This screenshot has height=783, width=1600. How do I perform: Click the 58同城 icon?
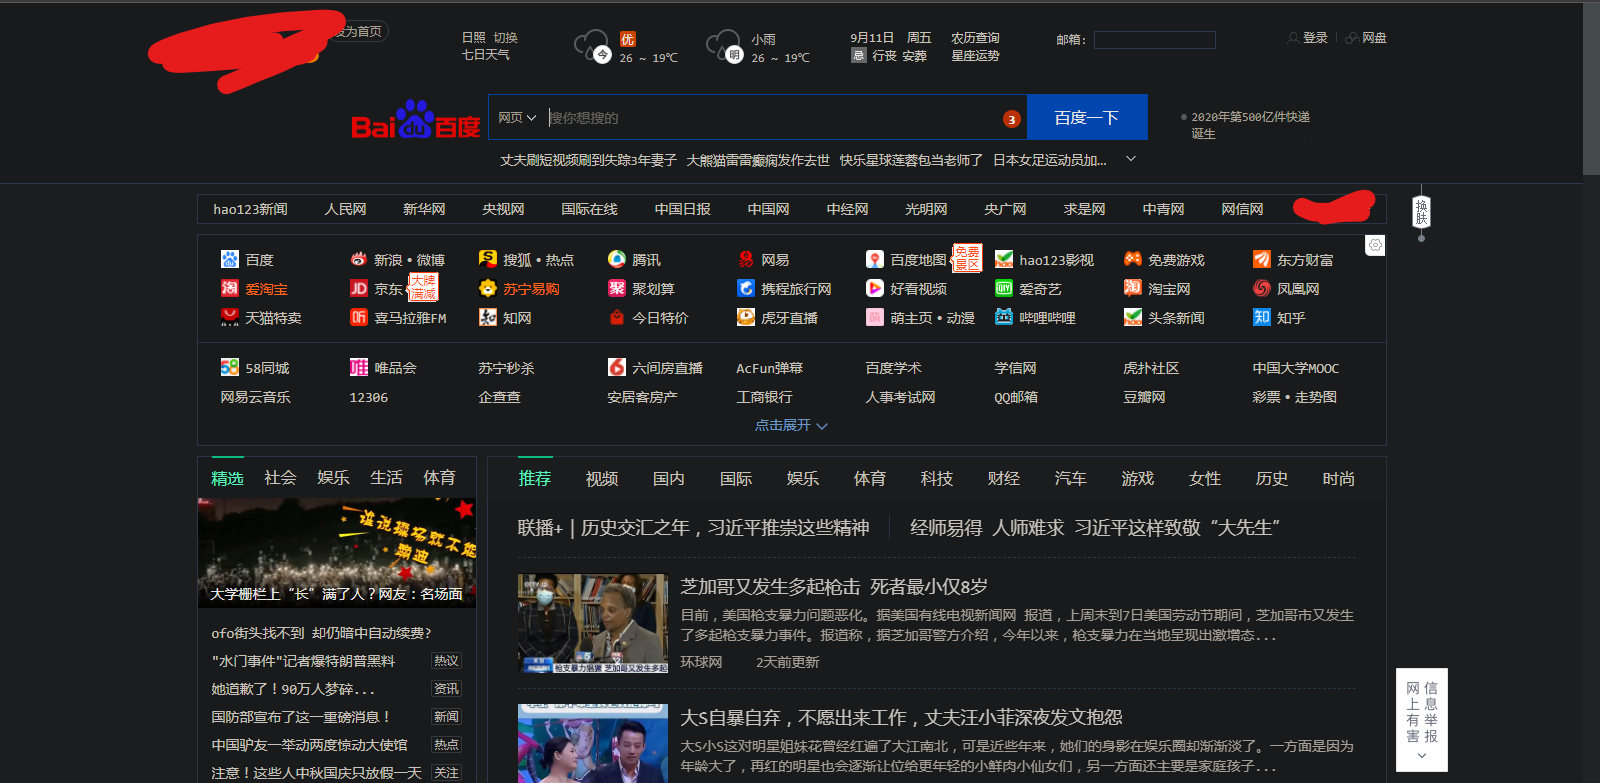(x=230, y=367)
